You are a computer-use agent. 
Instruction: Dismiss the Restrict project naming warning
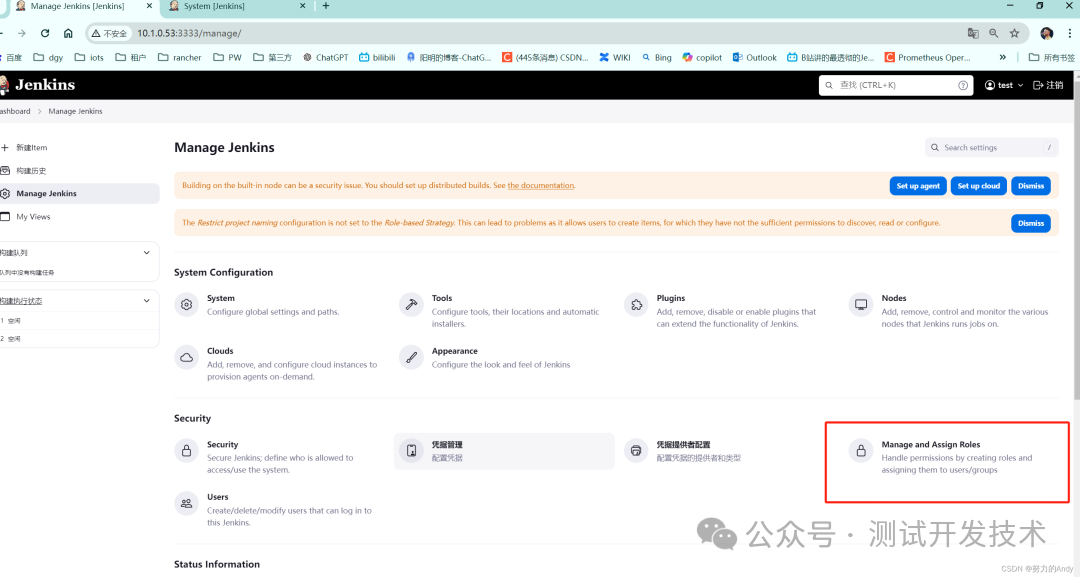[1031, 223]
